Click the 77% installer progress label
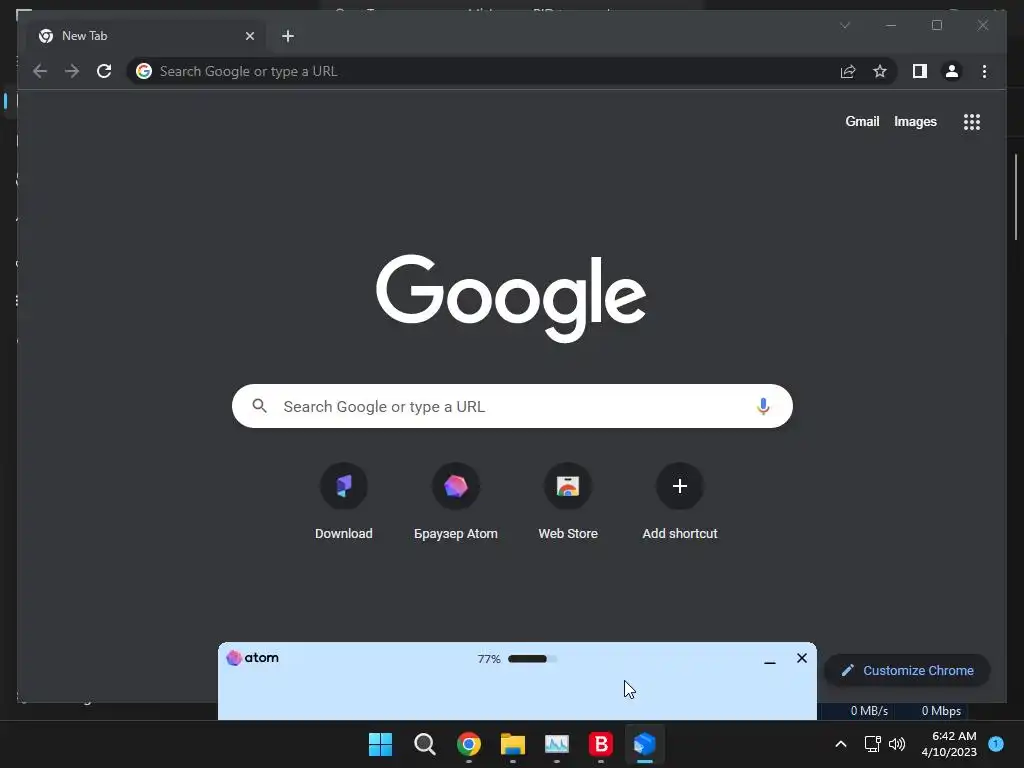Image resolution: width=1024 pixels, height=768 pixels. tap(488, 659)
